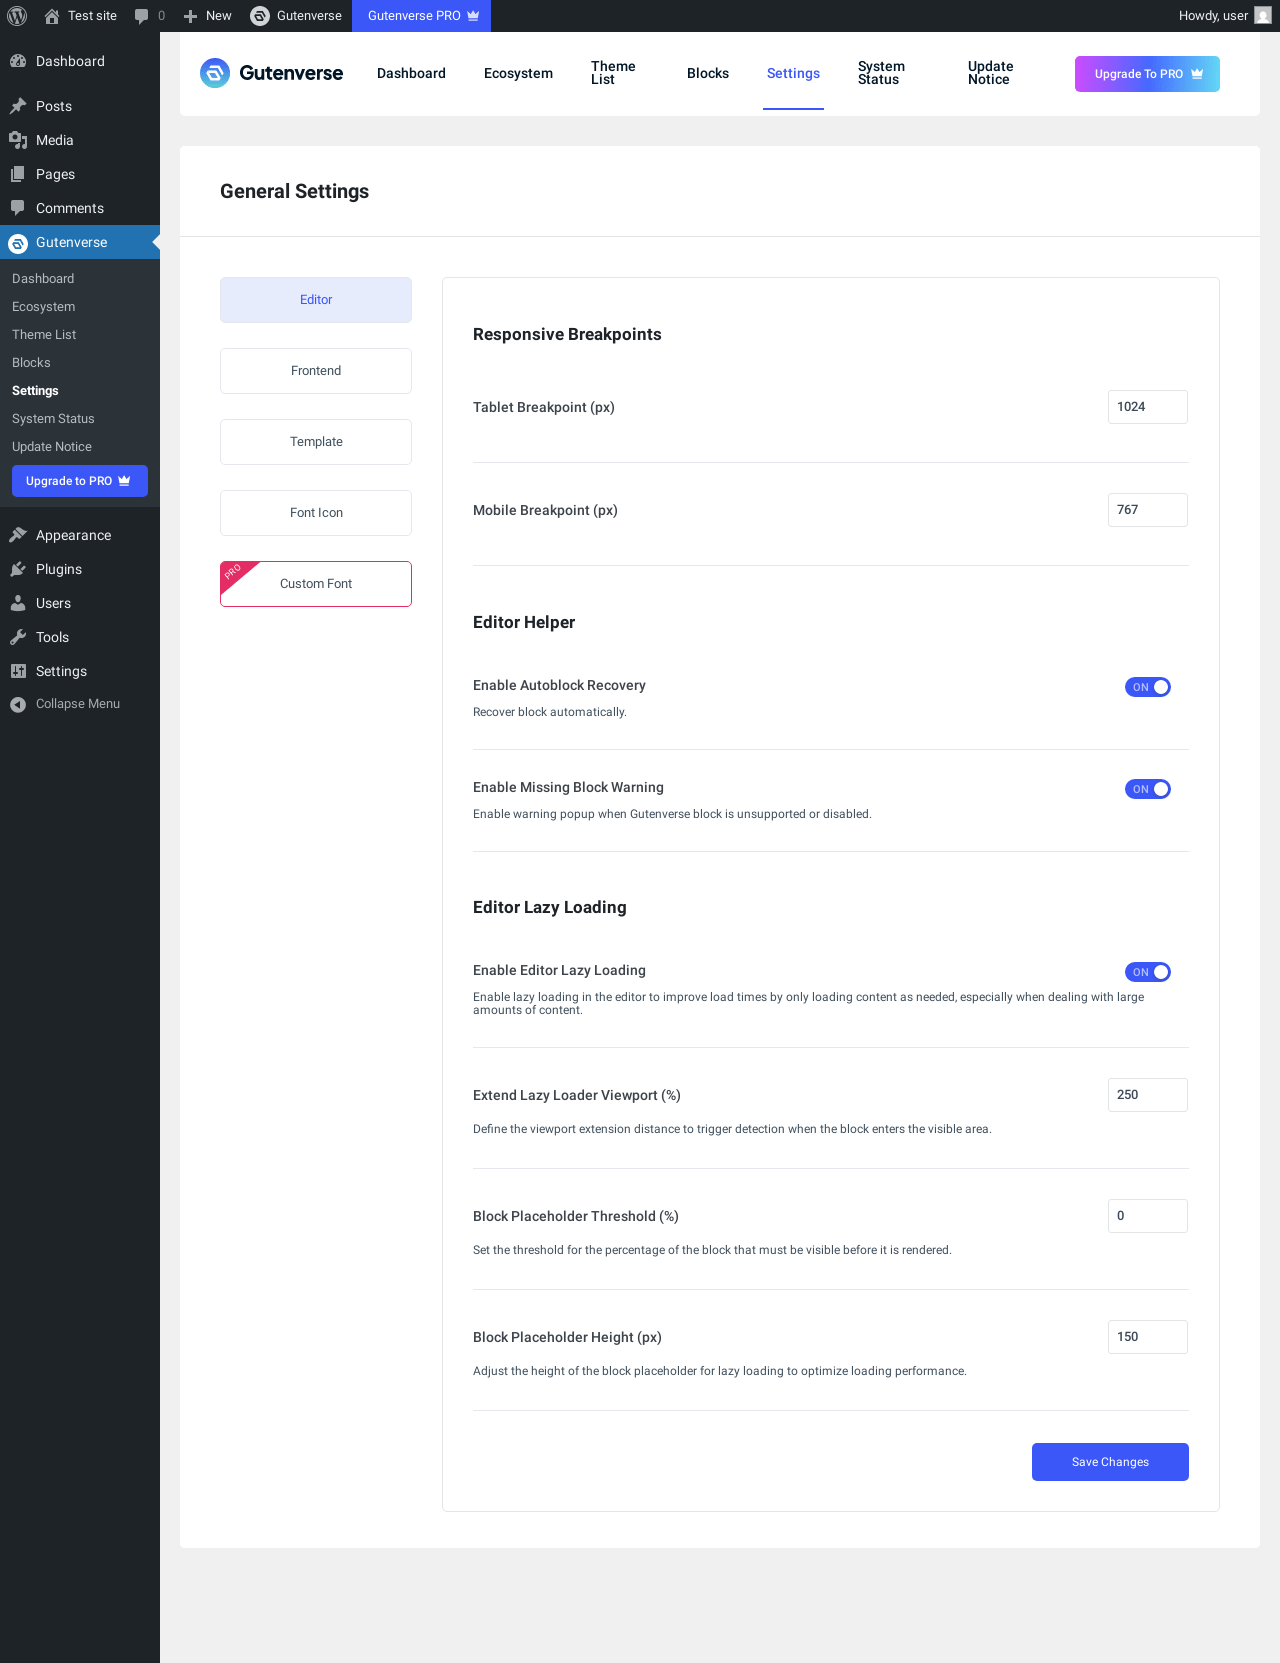This screenshot has width=1280, height=1663.
Task: Click the Posts pushpin icon
Action: [18, 106]
